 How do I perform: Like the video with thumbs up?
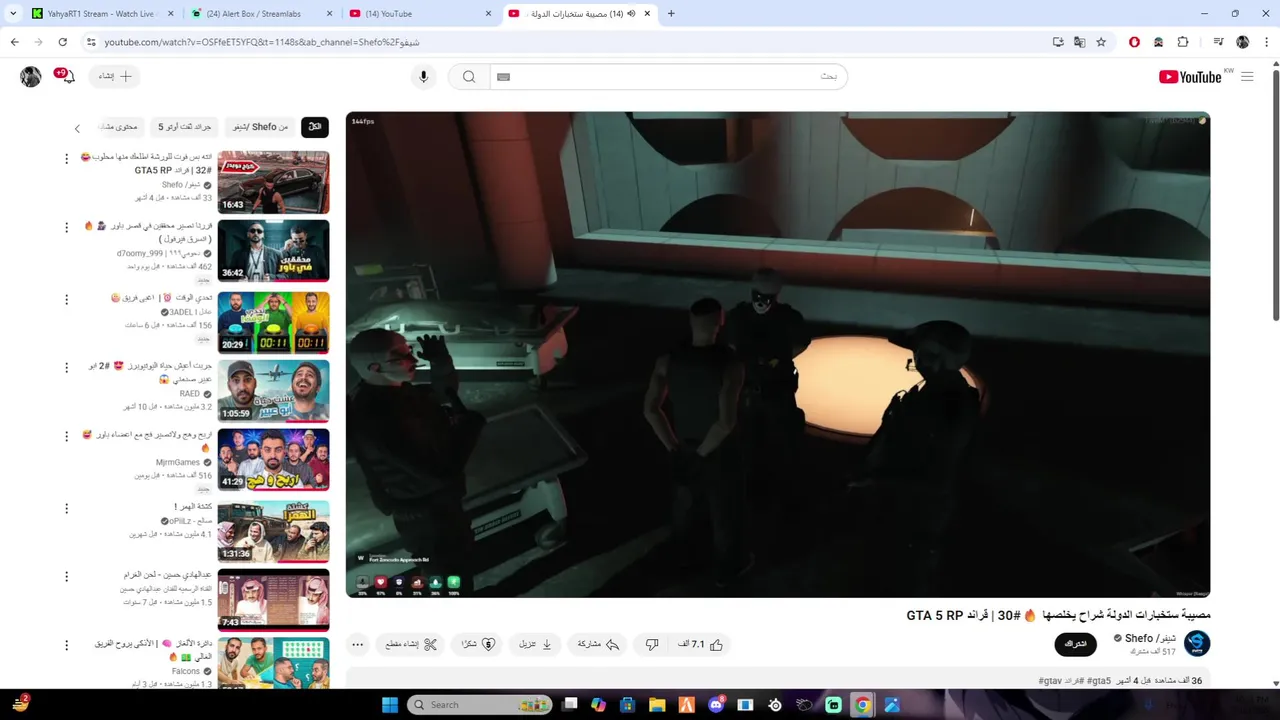point(700,645)
